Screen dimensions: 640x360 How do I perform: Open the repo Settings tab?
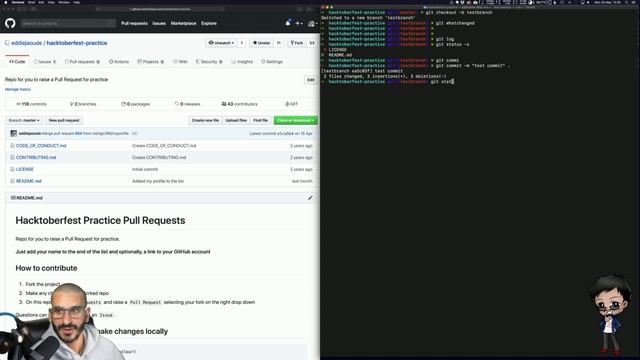[x=272, y=62]
